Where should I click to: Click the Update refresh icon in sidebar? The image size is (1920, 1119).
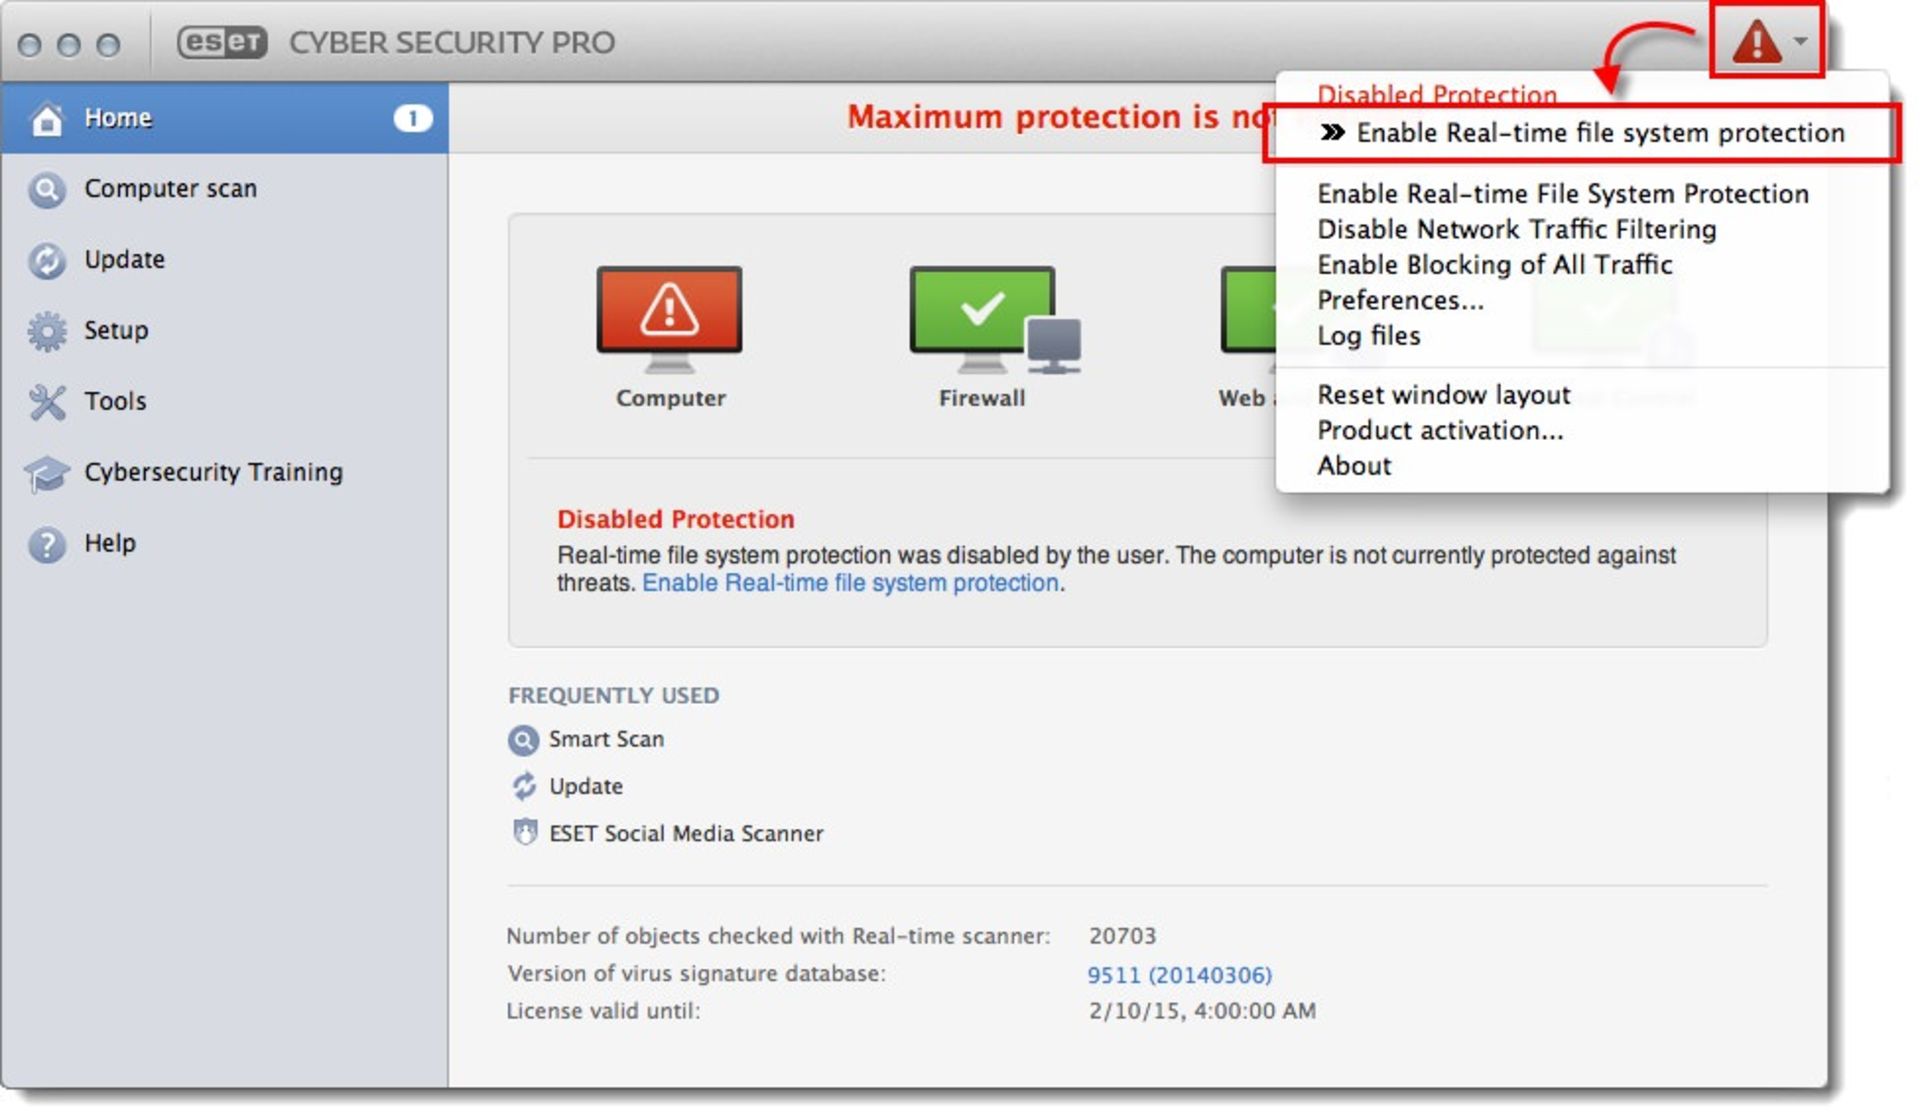click(46, 260)
